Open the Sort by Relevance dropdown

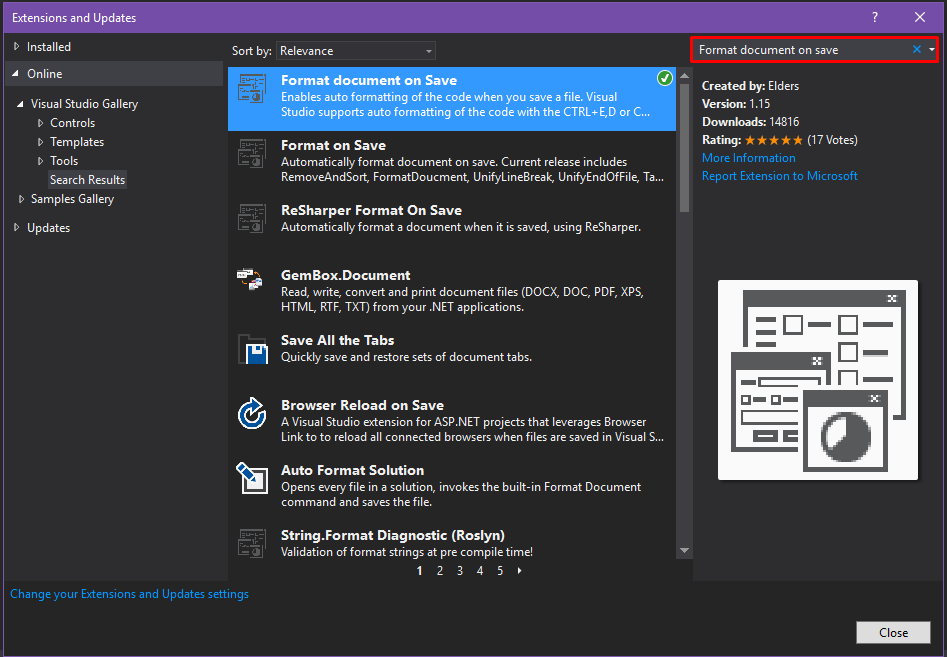click(356, 51)
